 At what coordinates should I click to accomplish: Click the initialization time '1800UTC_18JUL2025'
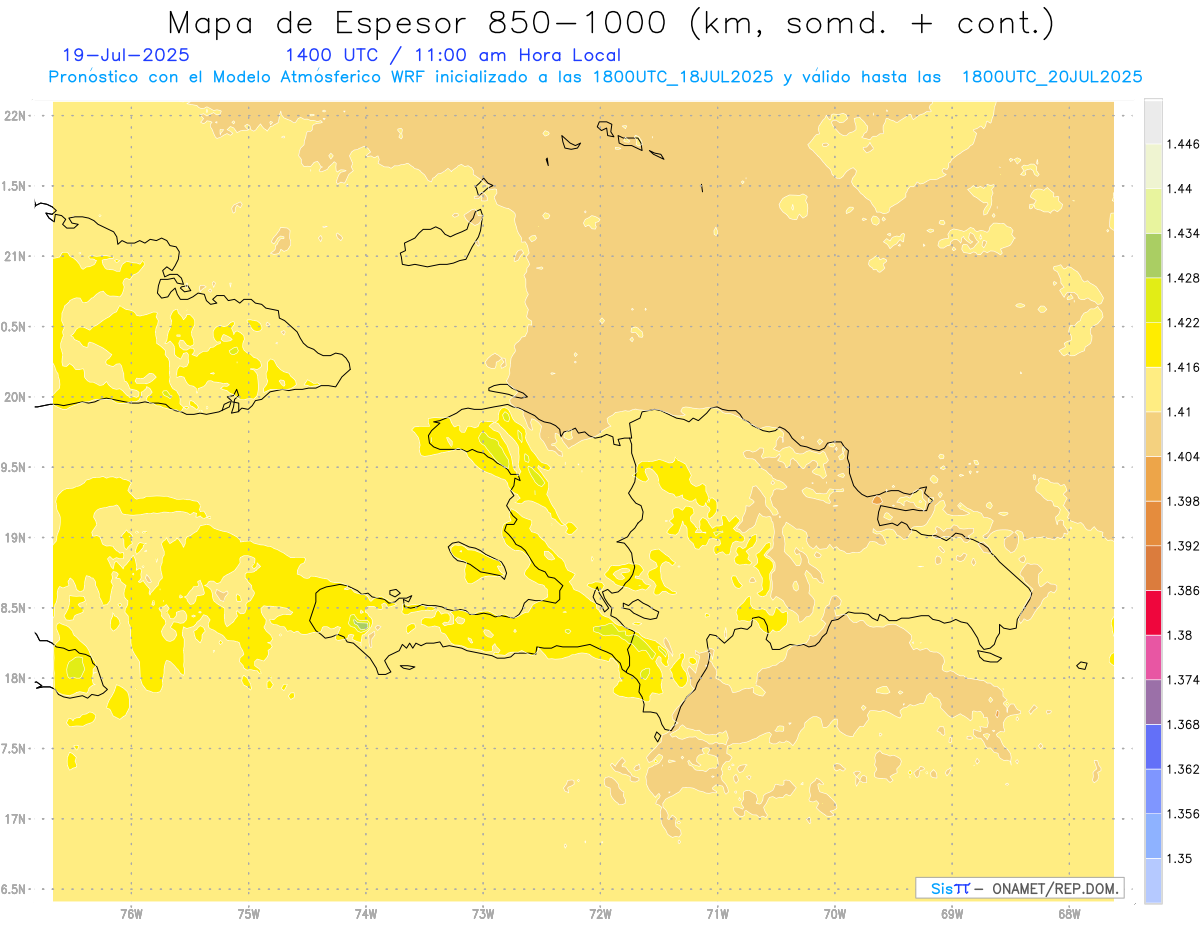[683, 77]
